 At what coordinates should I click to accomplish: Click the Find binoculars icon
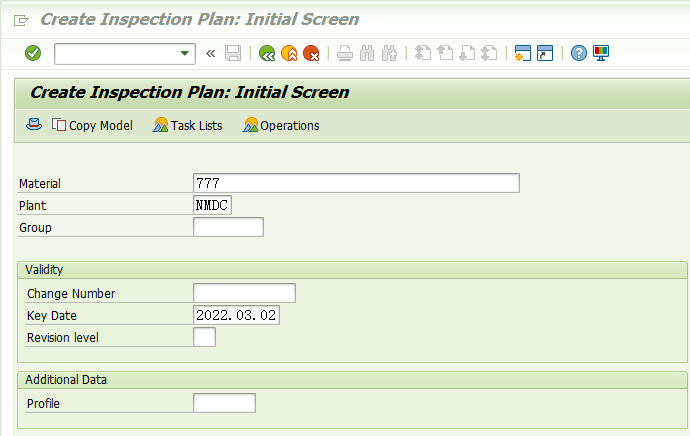[x=367, y=53]
